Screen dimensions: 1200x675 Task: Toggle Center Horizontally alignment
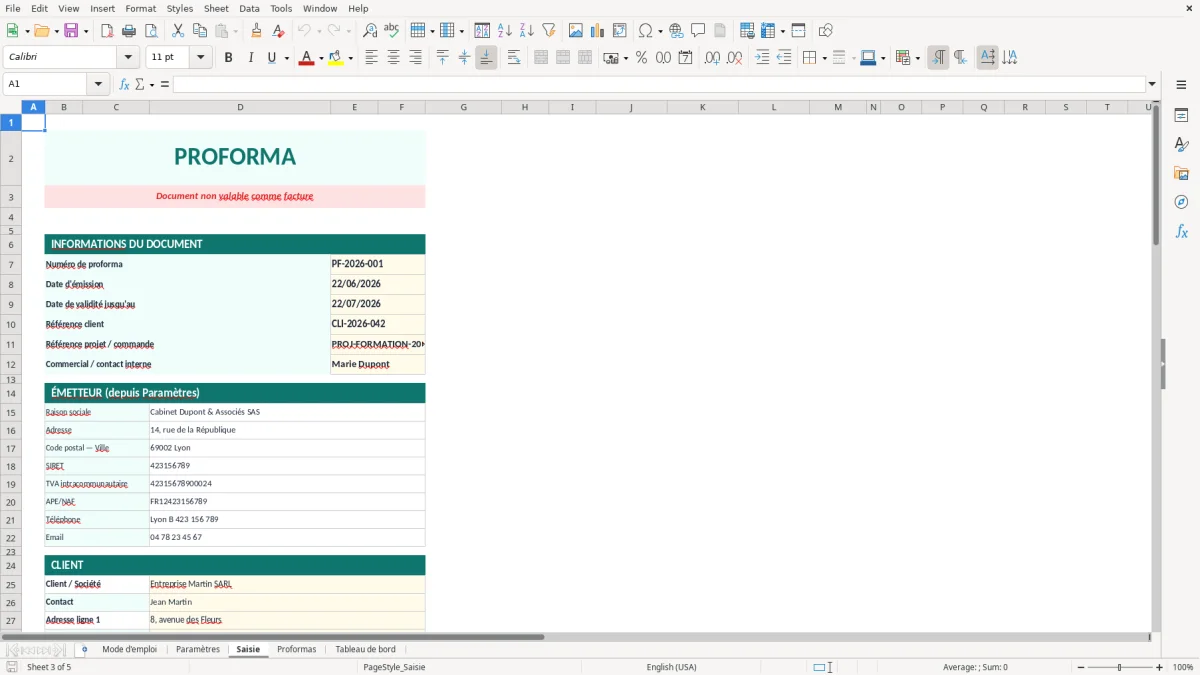pyautogui.click(x=394, y=58)
